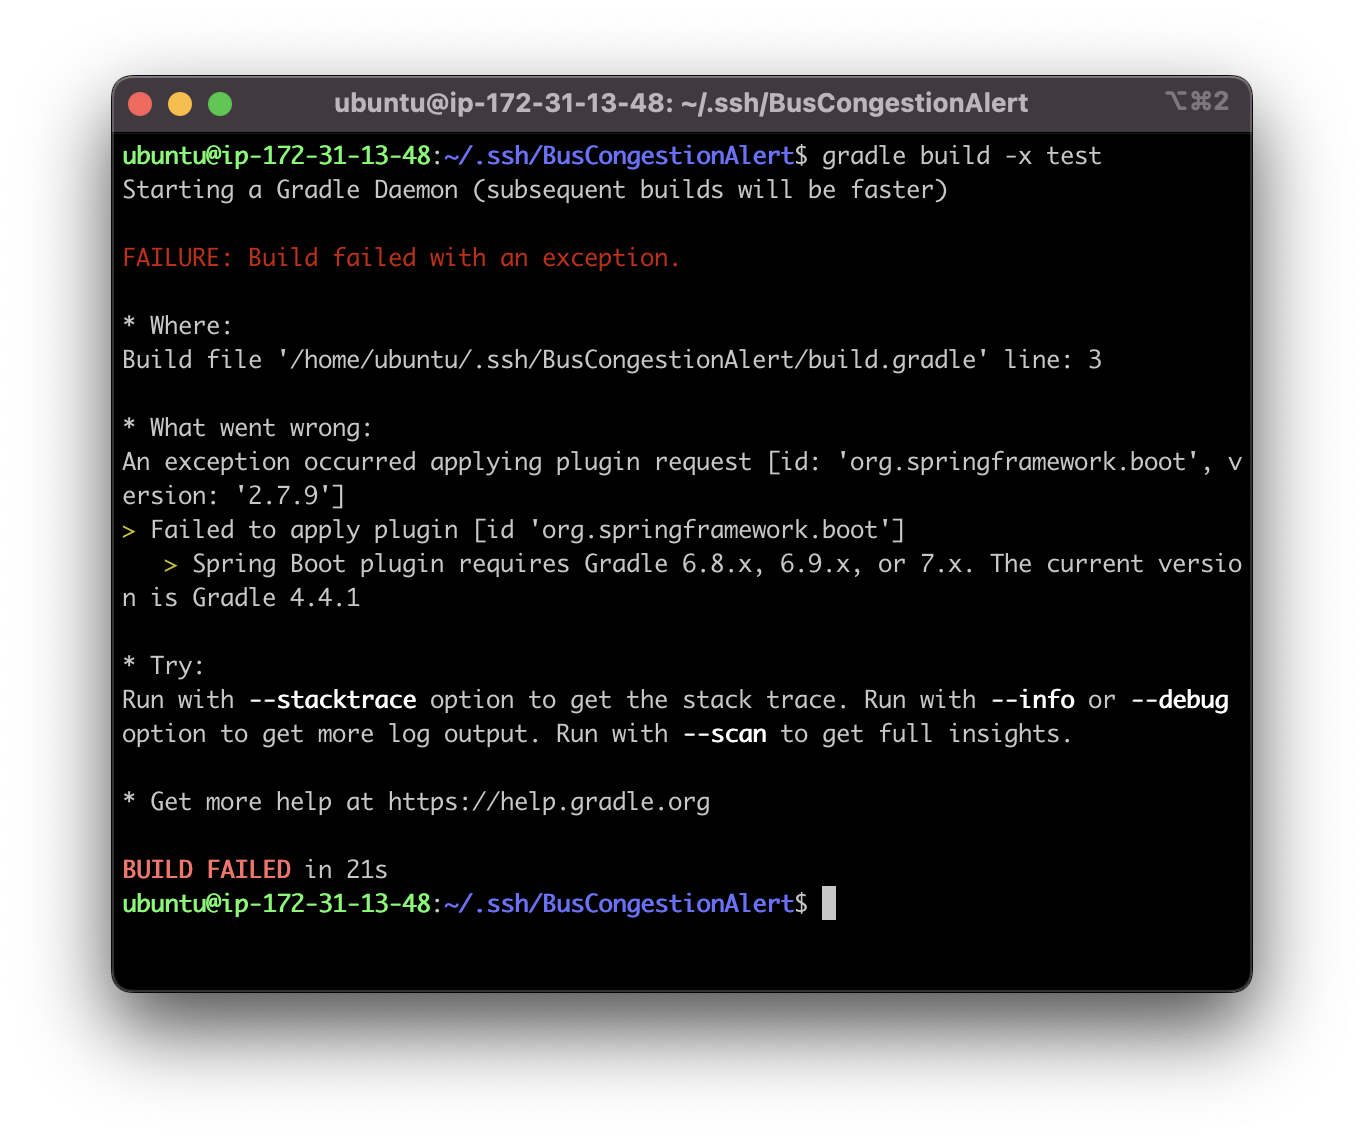Click the terminal cursor block
The image size is (1364, 1140).
829,903
